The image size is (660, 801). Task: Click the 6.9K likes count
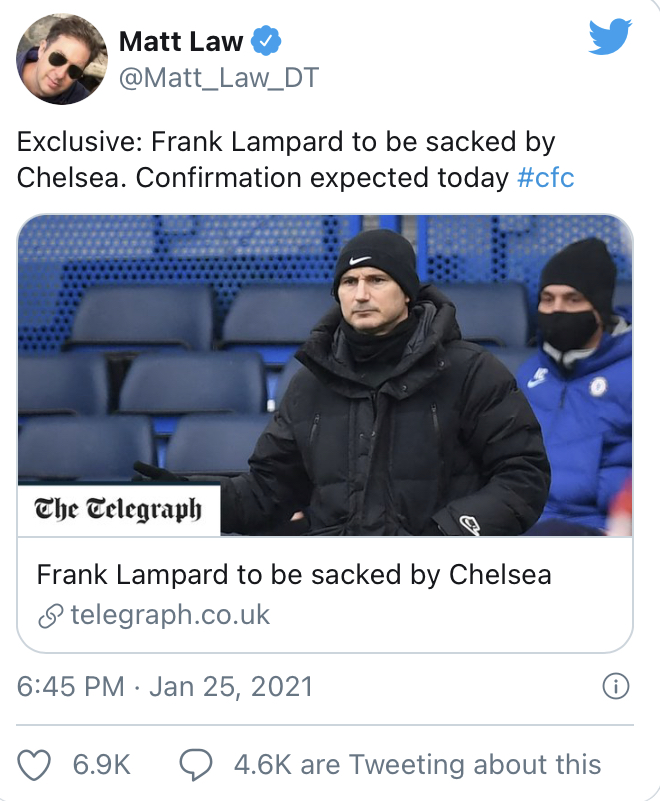(x=103, y=765)
